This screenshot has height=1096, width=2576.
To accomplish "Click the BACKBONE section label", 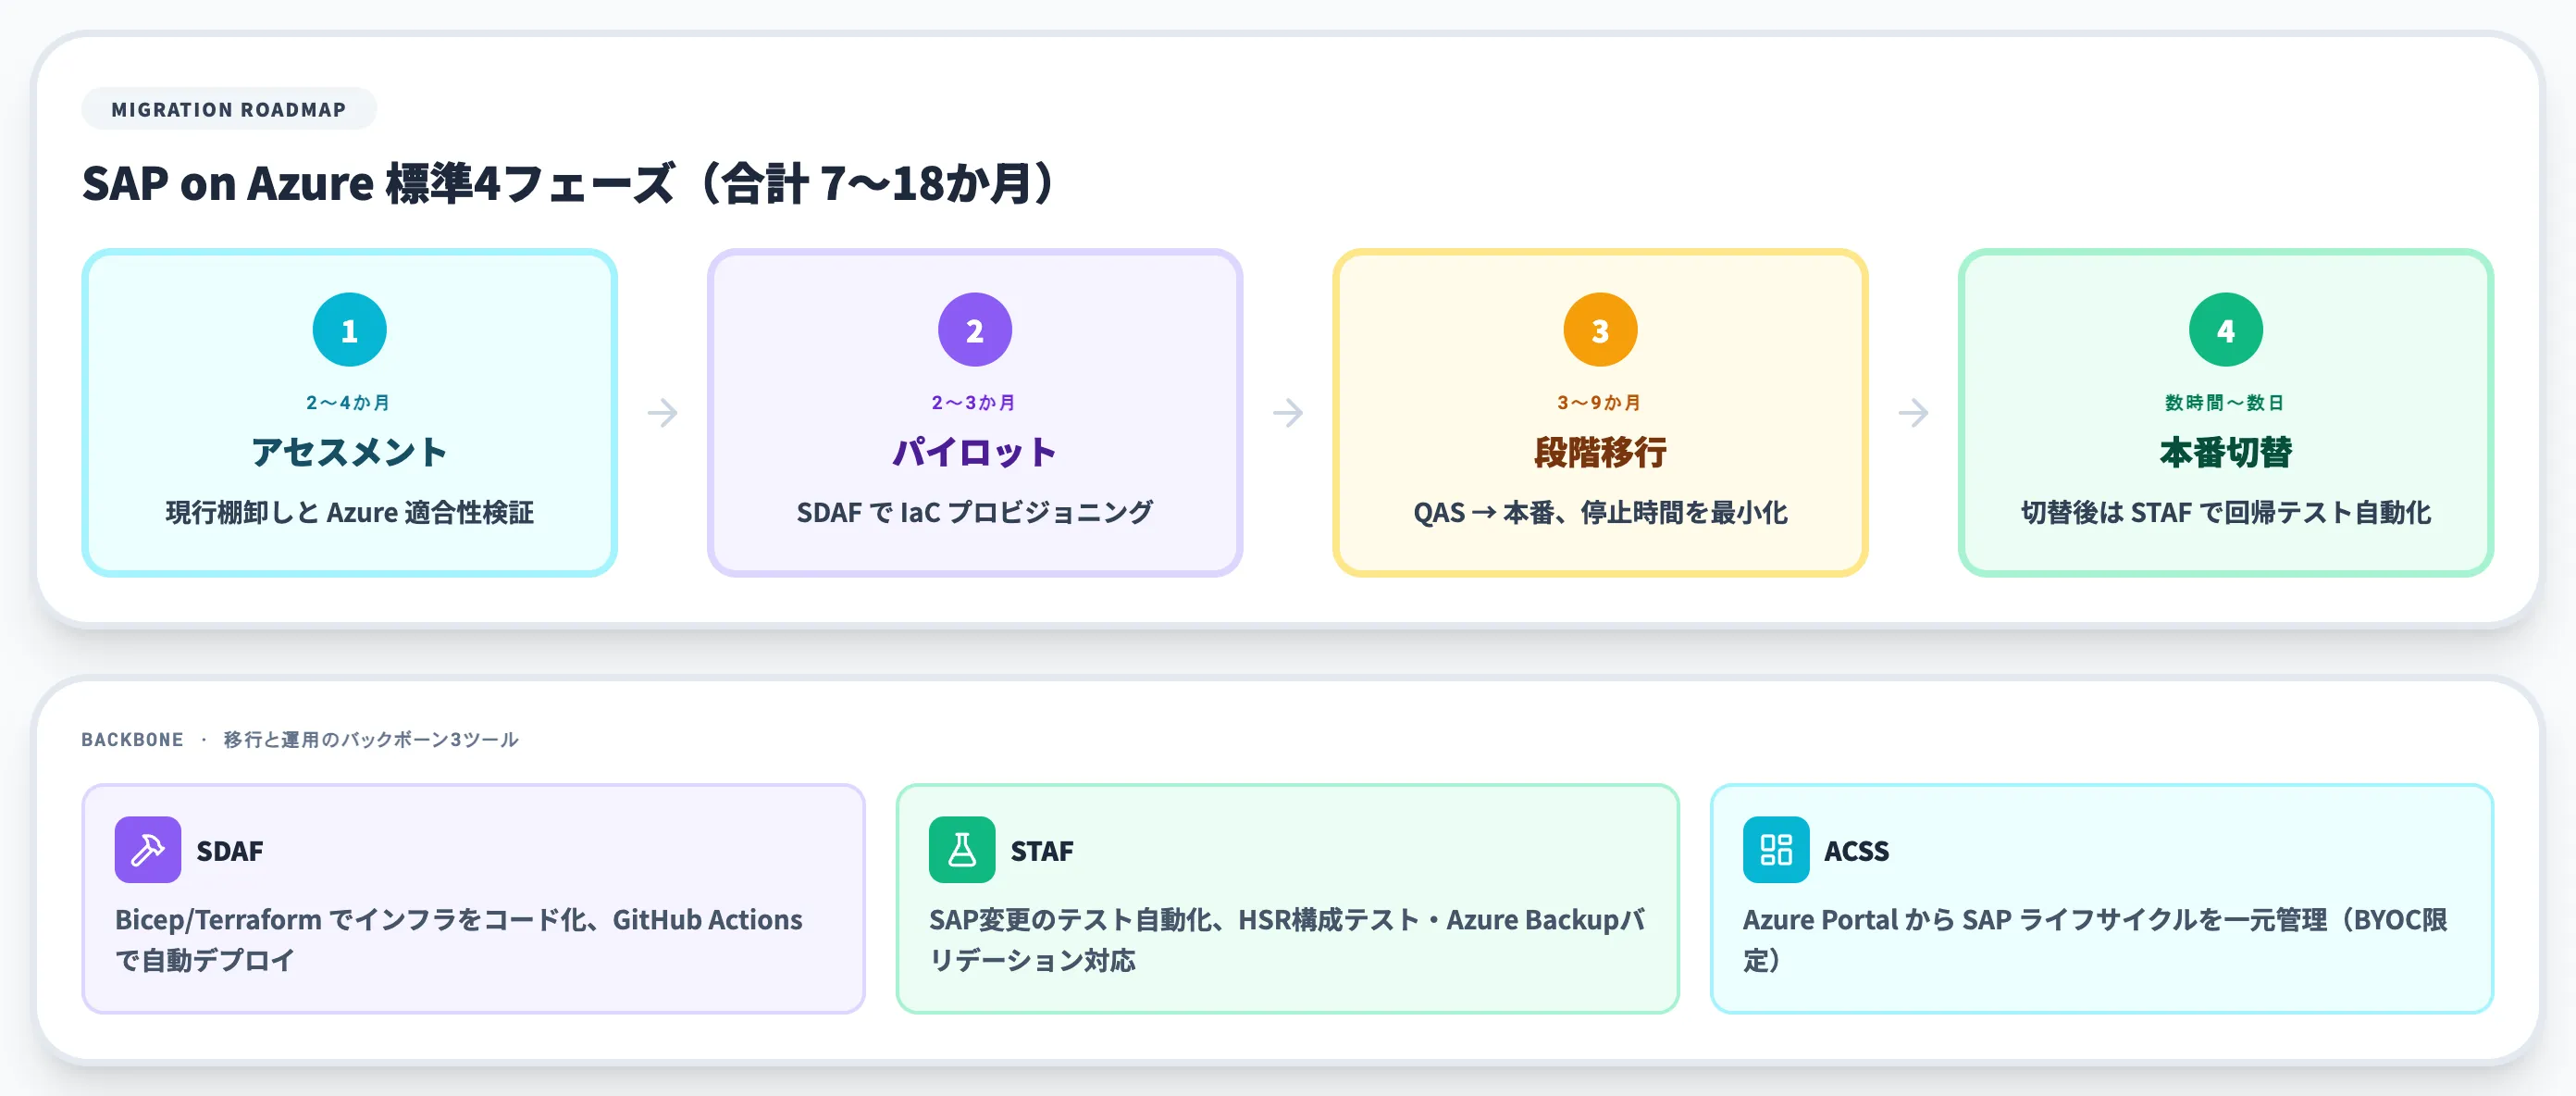I will pyautogui.click(x=132, y=739).
